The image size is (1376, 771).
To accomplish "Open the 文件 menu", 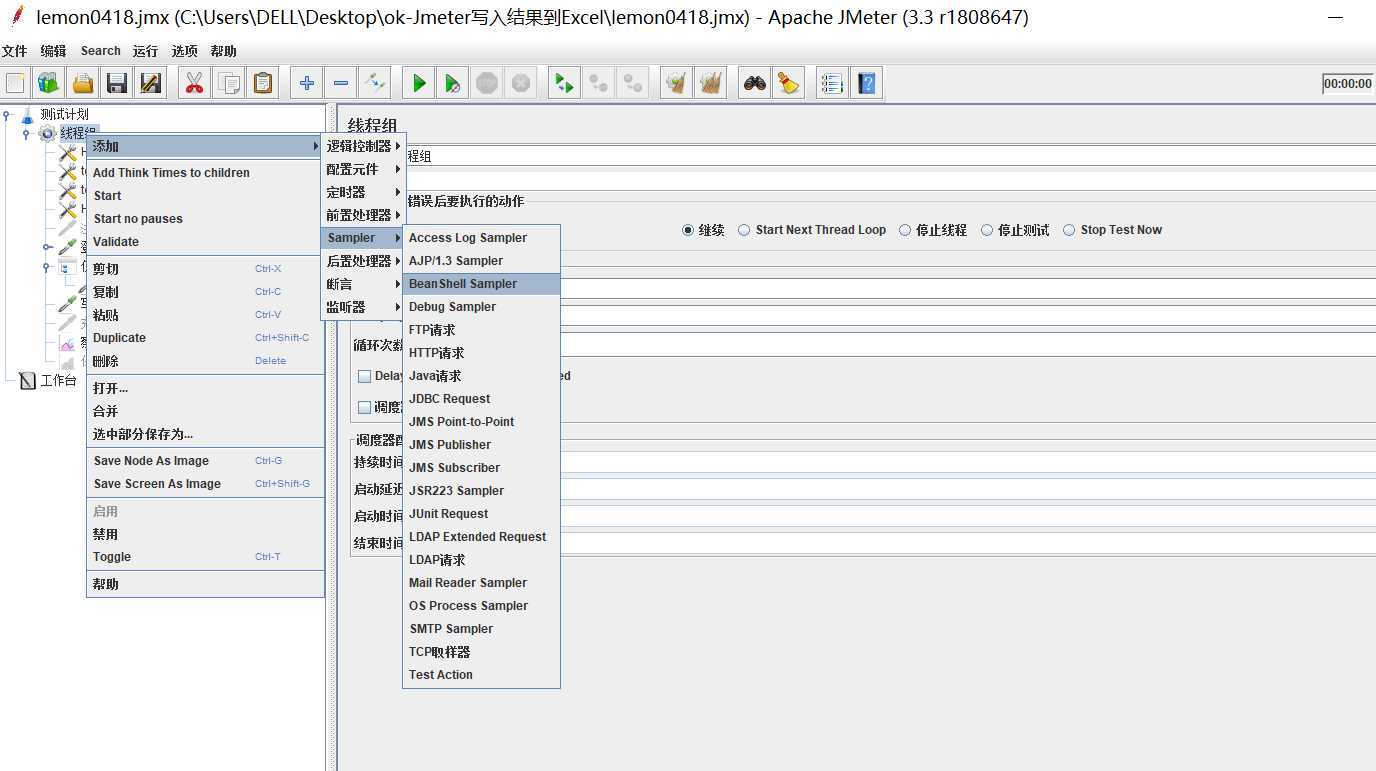I will (x=14, y=51).
